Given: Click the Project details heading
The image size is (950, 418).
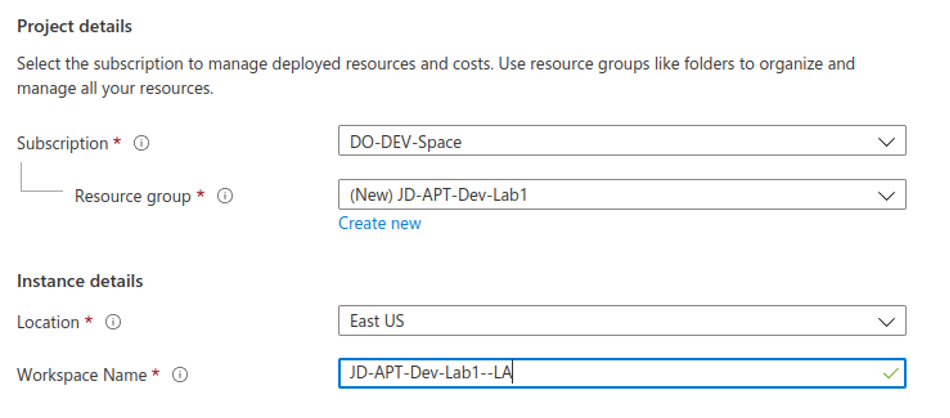Looking at the screenshot, I should pos(74,26).
